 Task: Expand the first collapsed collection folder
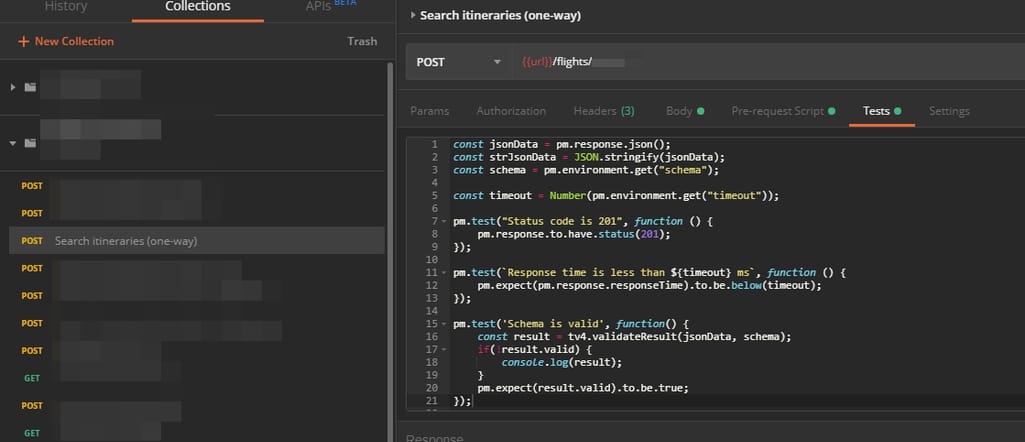(x=13, y=87)
